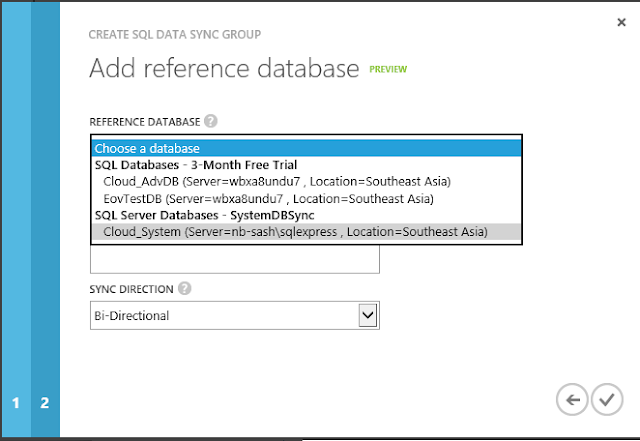
Task: Choose EovTestDB in the database list
Action: (x=268, y=199)
